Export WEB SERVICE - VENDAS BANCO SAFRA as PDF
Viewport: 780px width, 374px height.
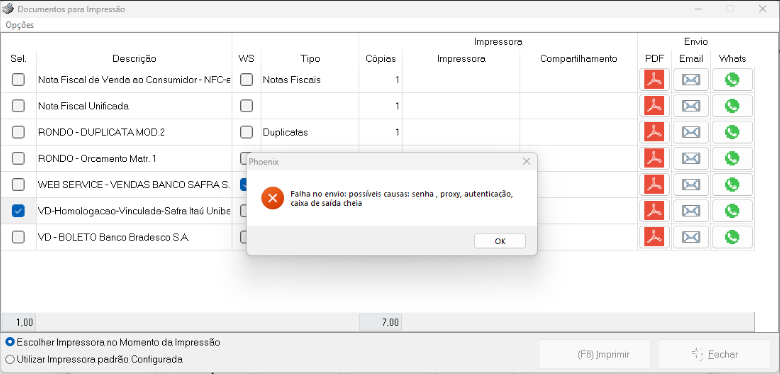tap(654, 185)
